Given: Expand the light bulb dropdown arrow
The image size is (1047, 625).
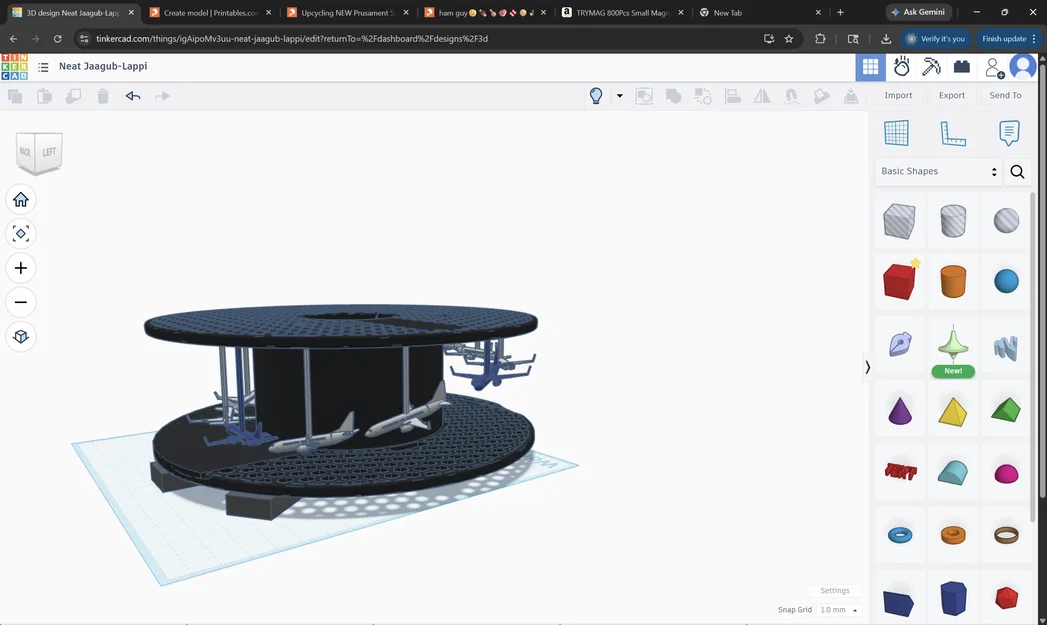Looking at the screenshot, I should 619,95.
